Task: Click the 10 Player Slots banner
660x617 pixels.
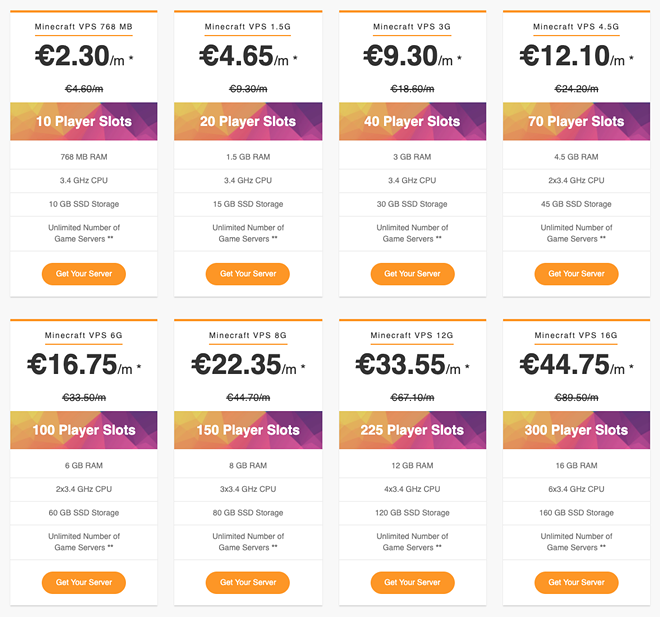Action: click(x=84, y=122)
